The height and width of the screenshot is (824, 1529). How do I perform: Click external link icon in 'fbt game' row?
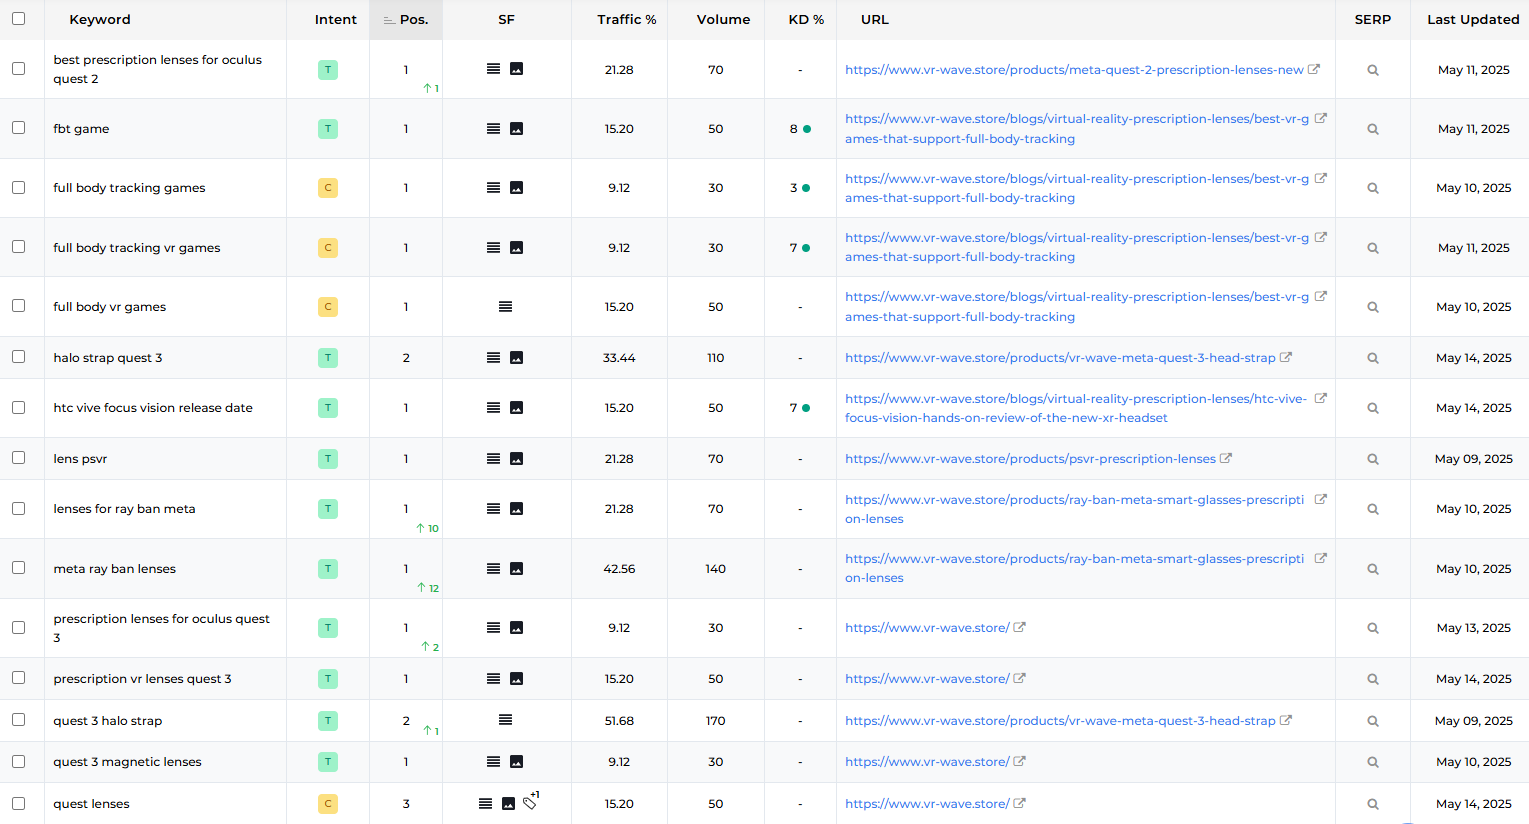[x=1320, y=118]
